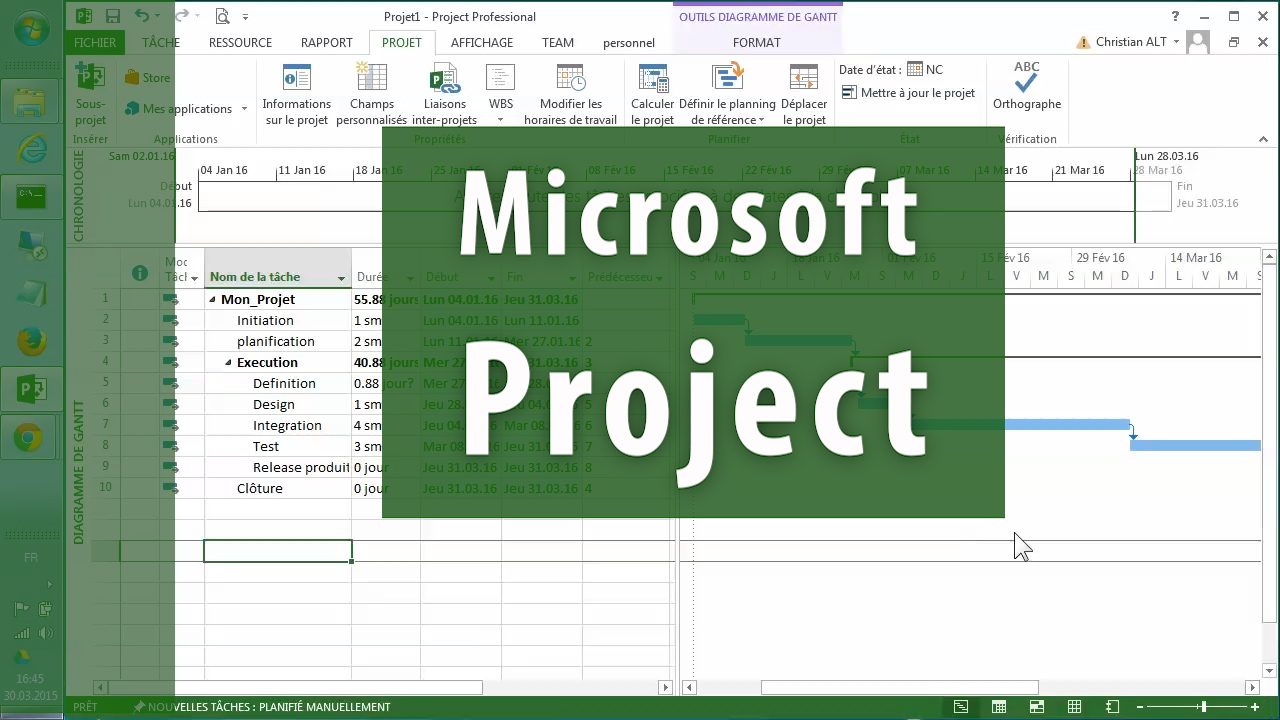Switch to the TÂCHE ribbon tab
The width and height of the screenshot is (1280, 720).
pyautogui.click(x=161, y=43)
